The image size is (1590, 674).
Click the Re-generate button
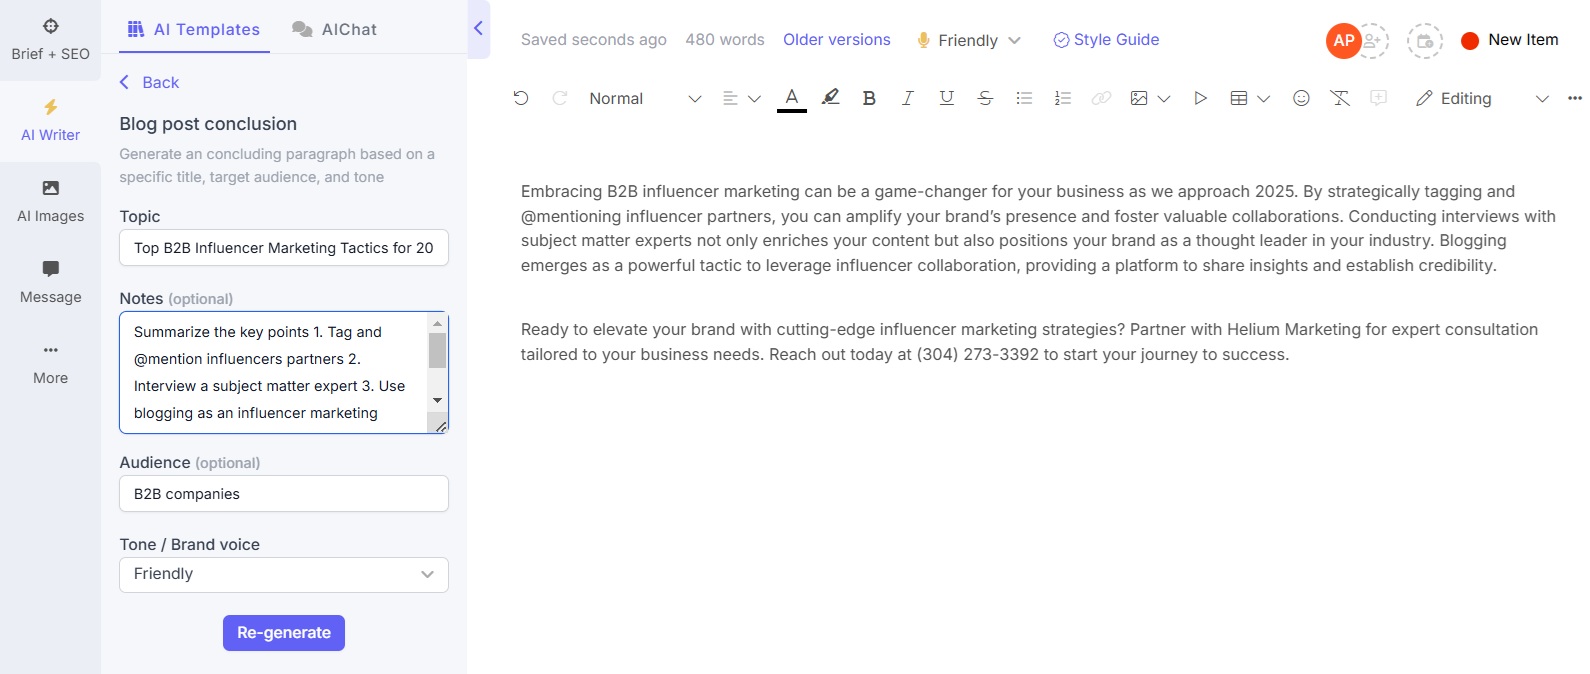click(x=284, y=633)
